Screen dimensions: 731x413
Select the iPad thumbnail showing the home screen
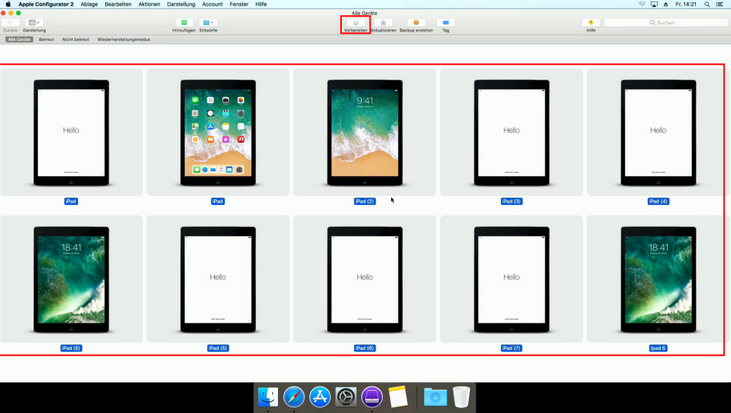218,132
